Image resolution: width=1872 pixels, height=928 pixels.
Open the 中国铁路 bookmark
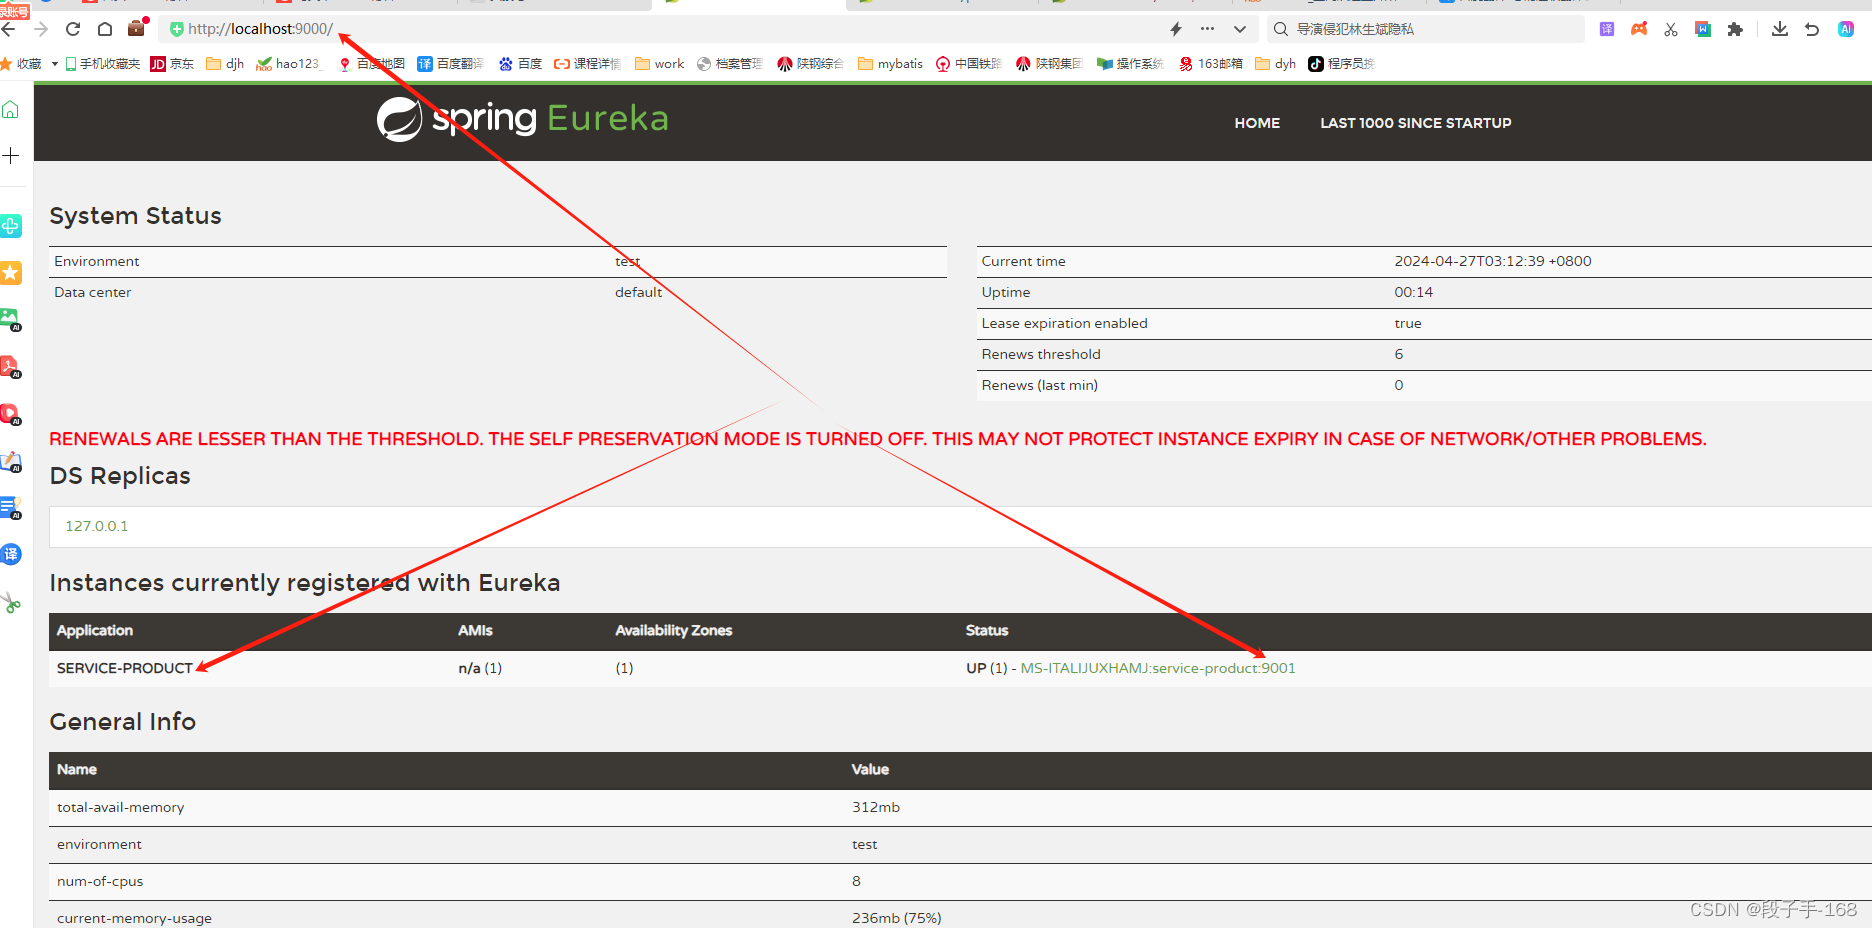point(969,64)
